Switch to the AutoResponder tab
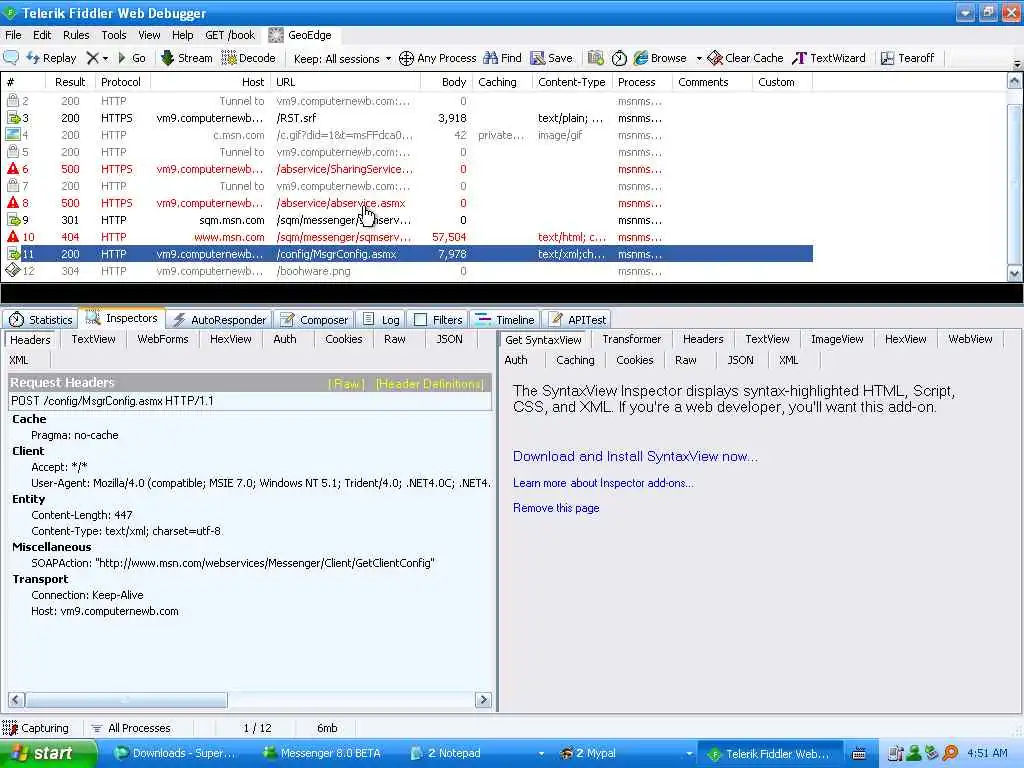Image resolution: width=1024 pixels, height=768 pixels. coord(220,319)
